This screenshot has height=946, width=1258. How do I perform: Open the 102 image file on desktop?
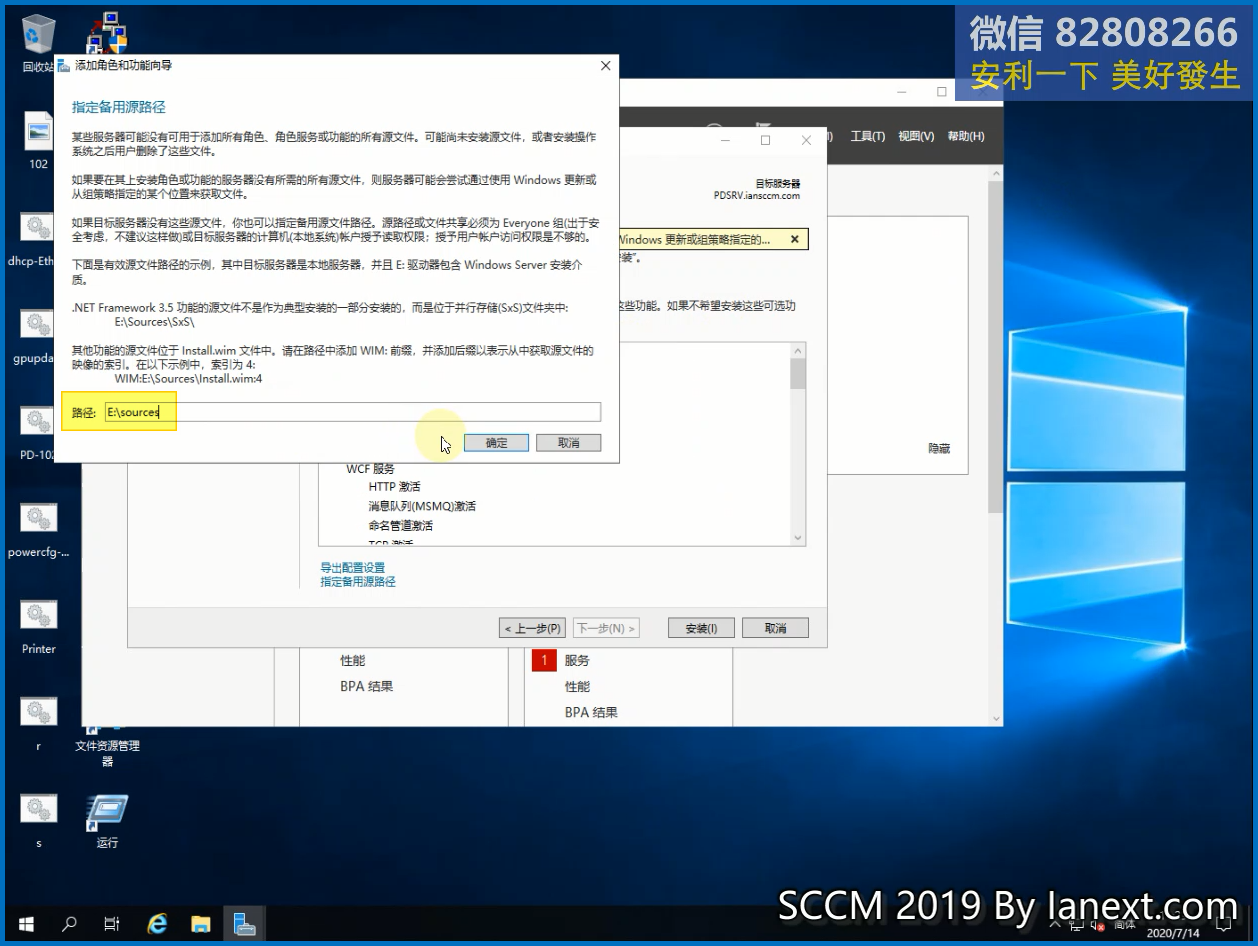coord(39,140)
